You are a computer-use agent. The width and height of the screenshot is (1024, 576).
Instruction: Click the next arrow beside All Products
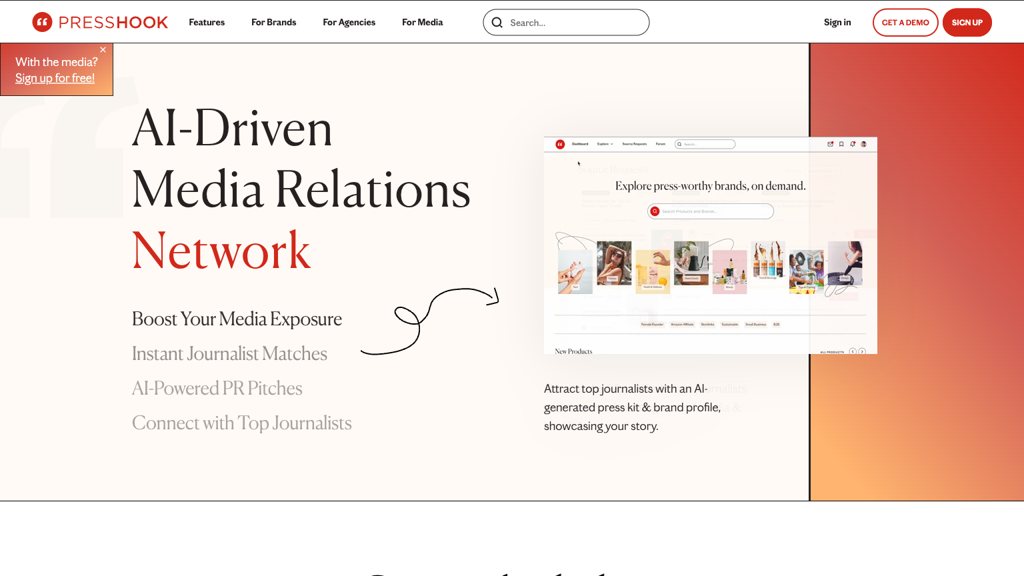click(x=862, y=351)
